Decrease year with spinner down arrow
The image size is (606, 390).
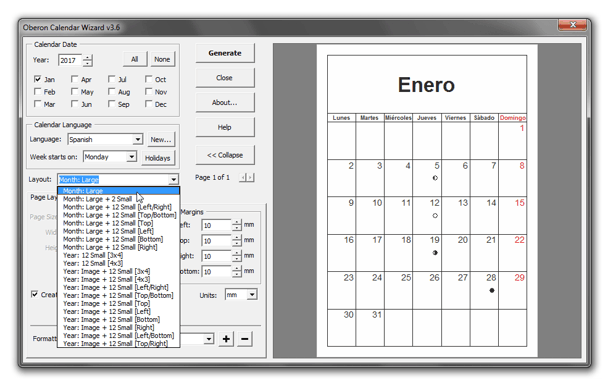pos(88,63)
